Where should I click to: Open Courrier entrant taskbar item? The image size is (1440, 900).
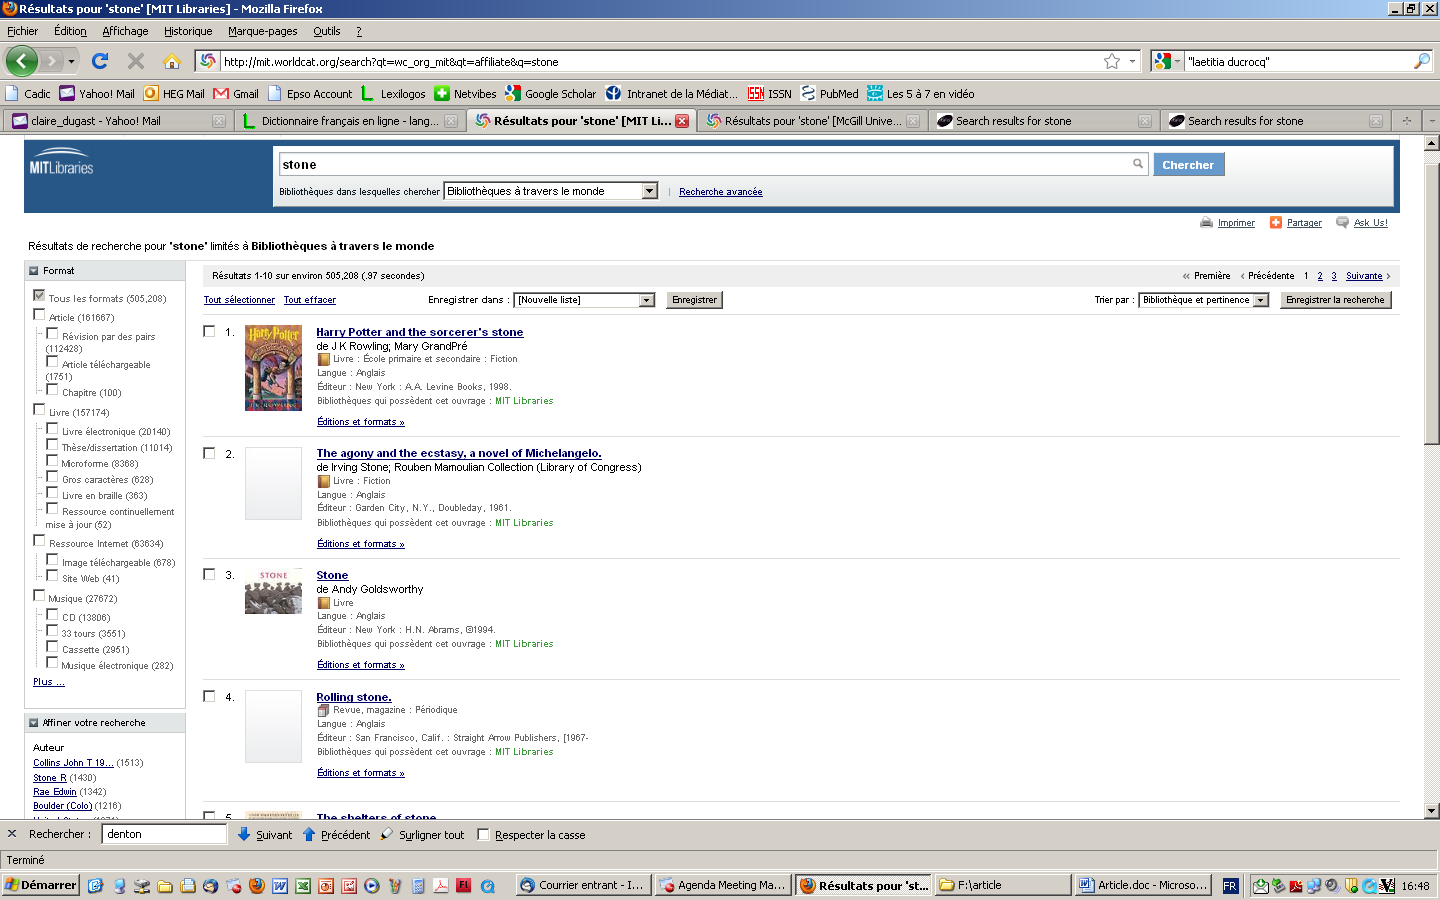583,885
